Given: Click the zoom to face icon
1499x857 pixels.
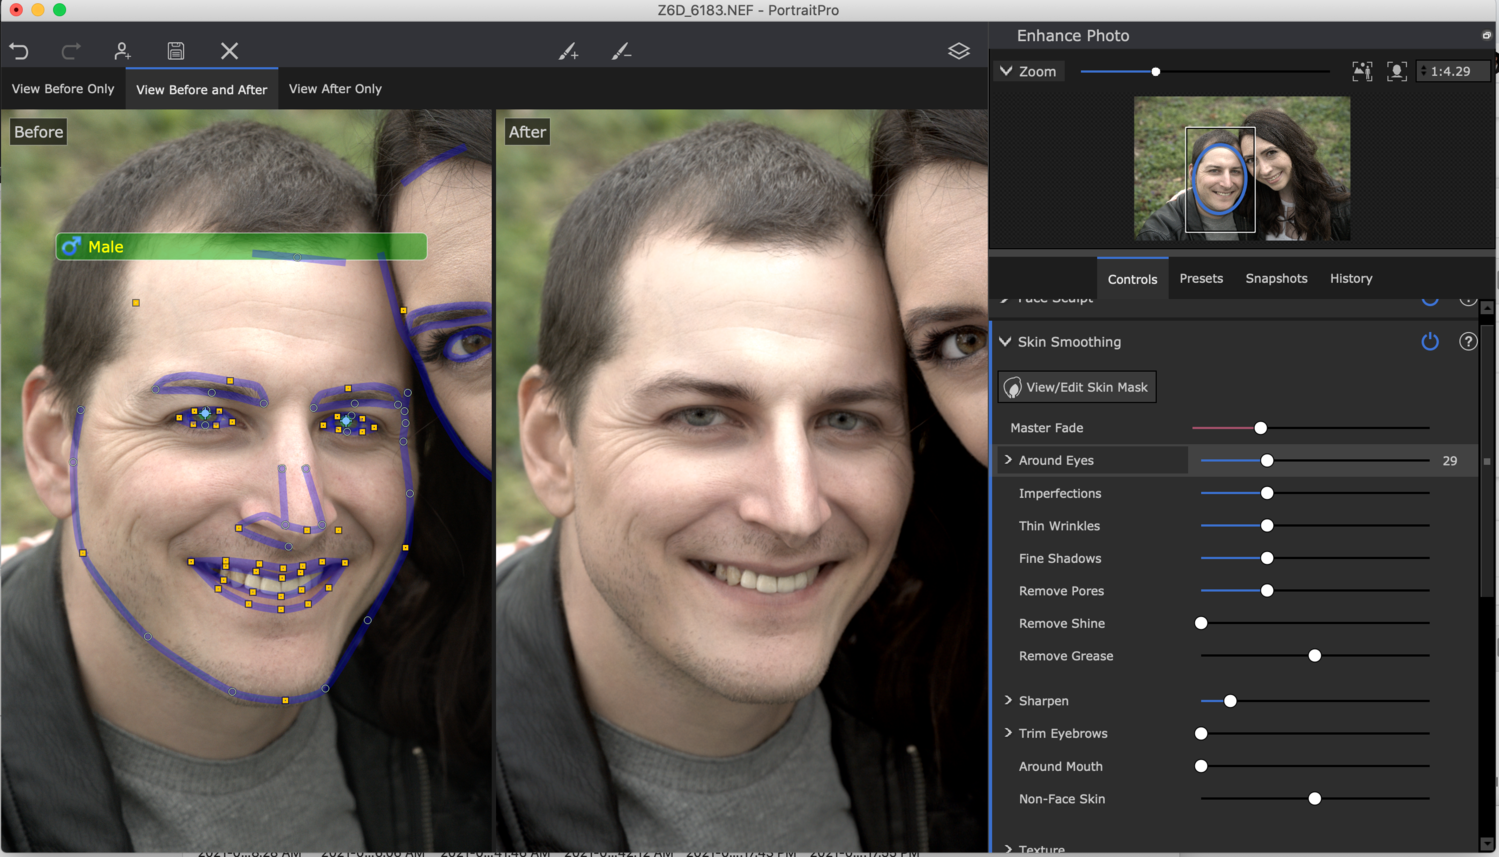Looking at the screenshot, I should (x=1397, y=71).
